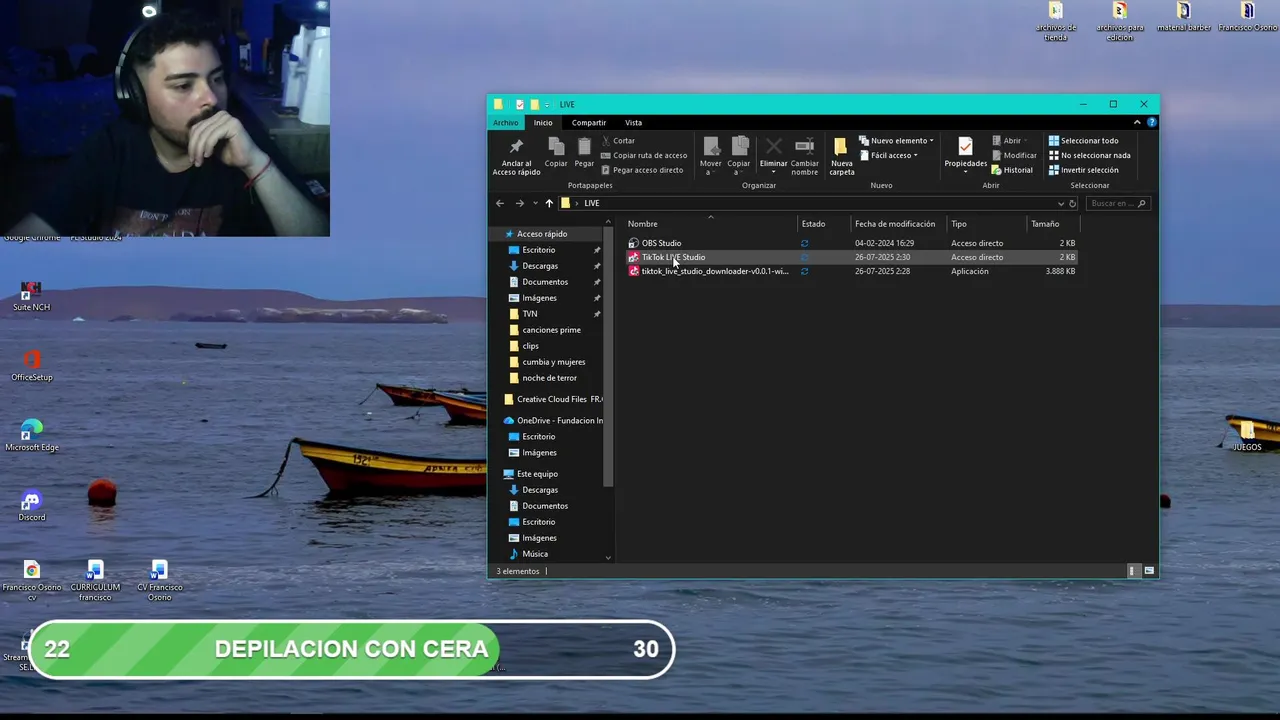Image resolution: width=1280 pixels, height=720 pixels.
Task: Open pinned Documentos under Acceso rápido
Action: coord(545,282)
